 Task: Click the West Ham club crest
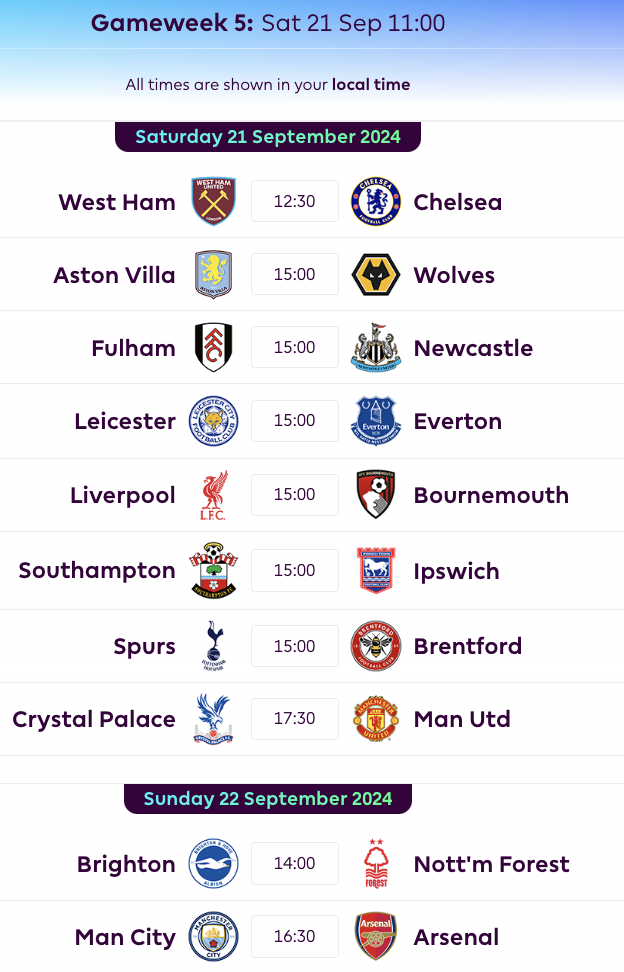pos(213,201)
